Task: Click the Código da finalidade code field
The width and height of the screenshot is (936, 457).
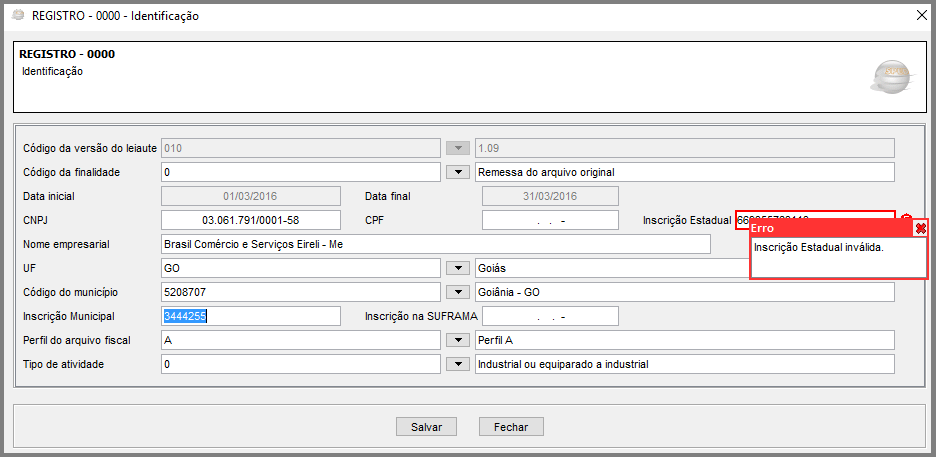Action: pos(300,172)
